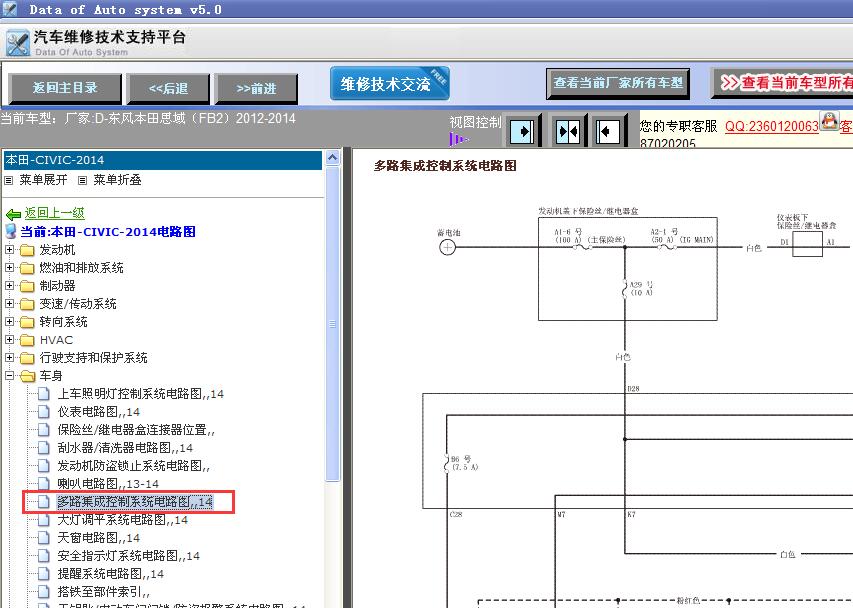Viewport: 853px width, 608px height.
Task: Open 安全指示灯系统电路图 entry
Action: (129, 555)
